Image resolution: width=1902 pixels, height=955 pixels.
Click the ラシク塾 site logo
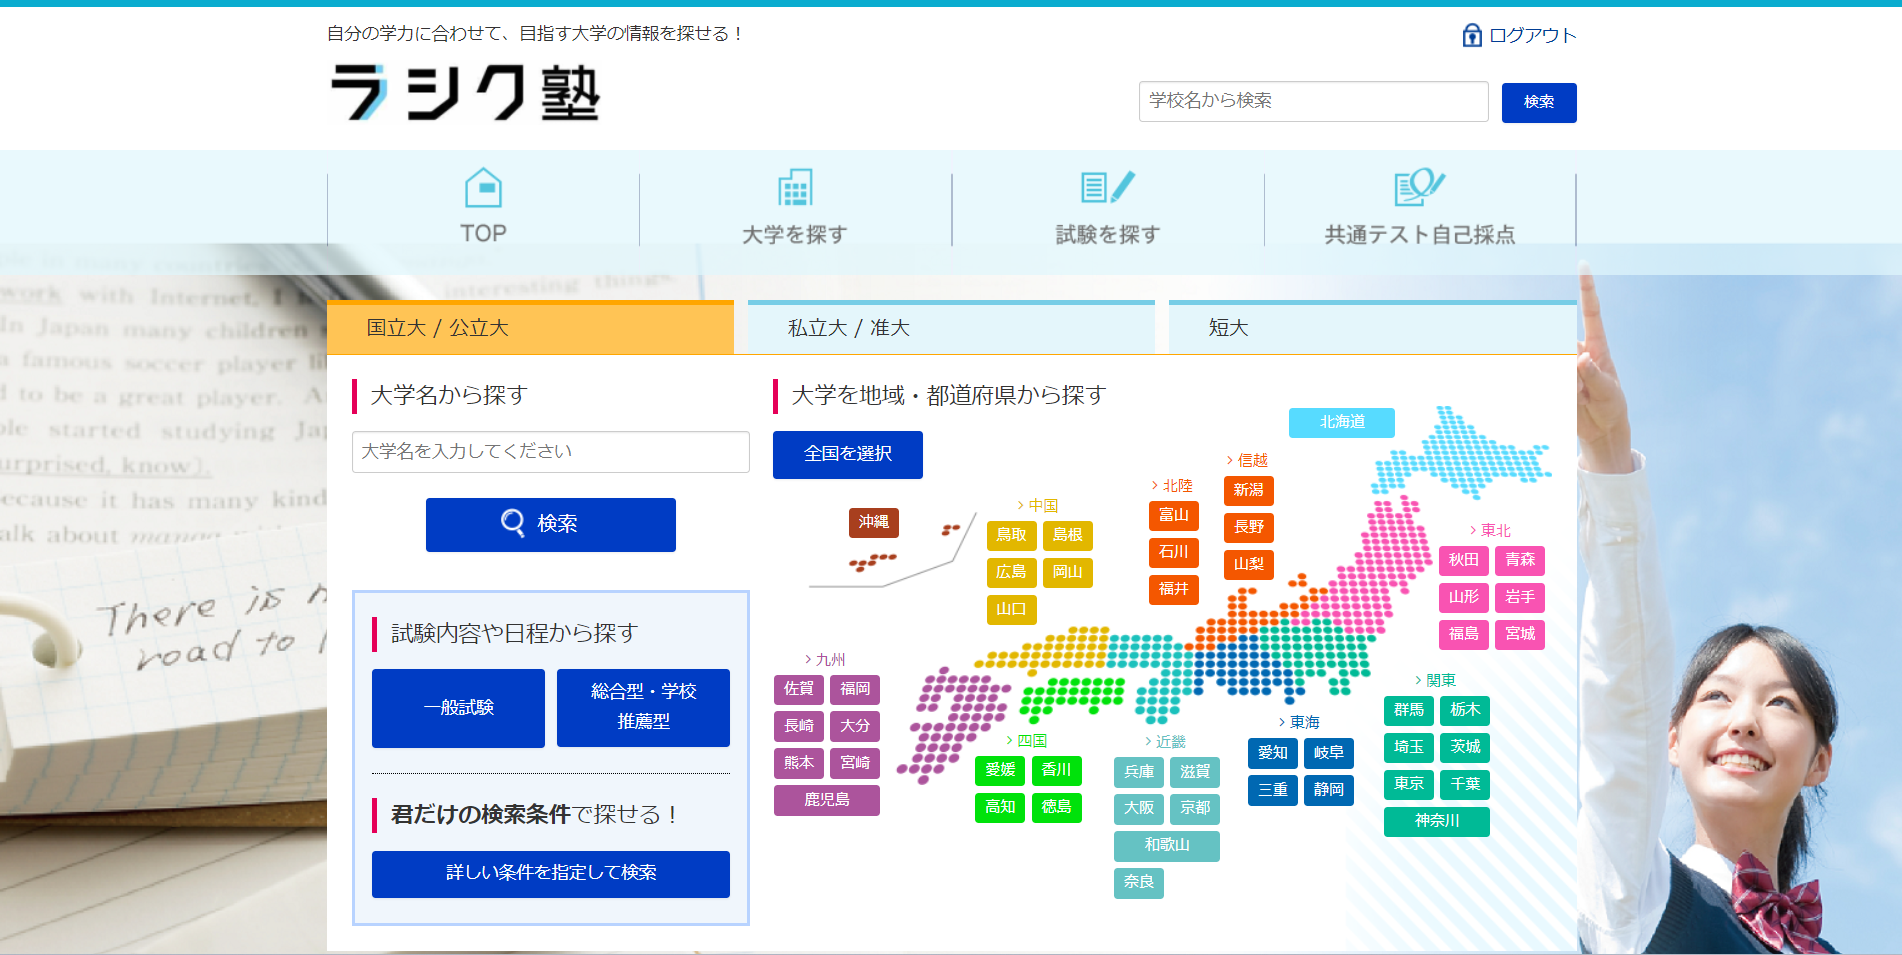(465, 93)
